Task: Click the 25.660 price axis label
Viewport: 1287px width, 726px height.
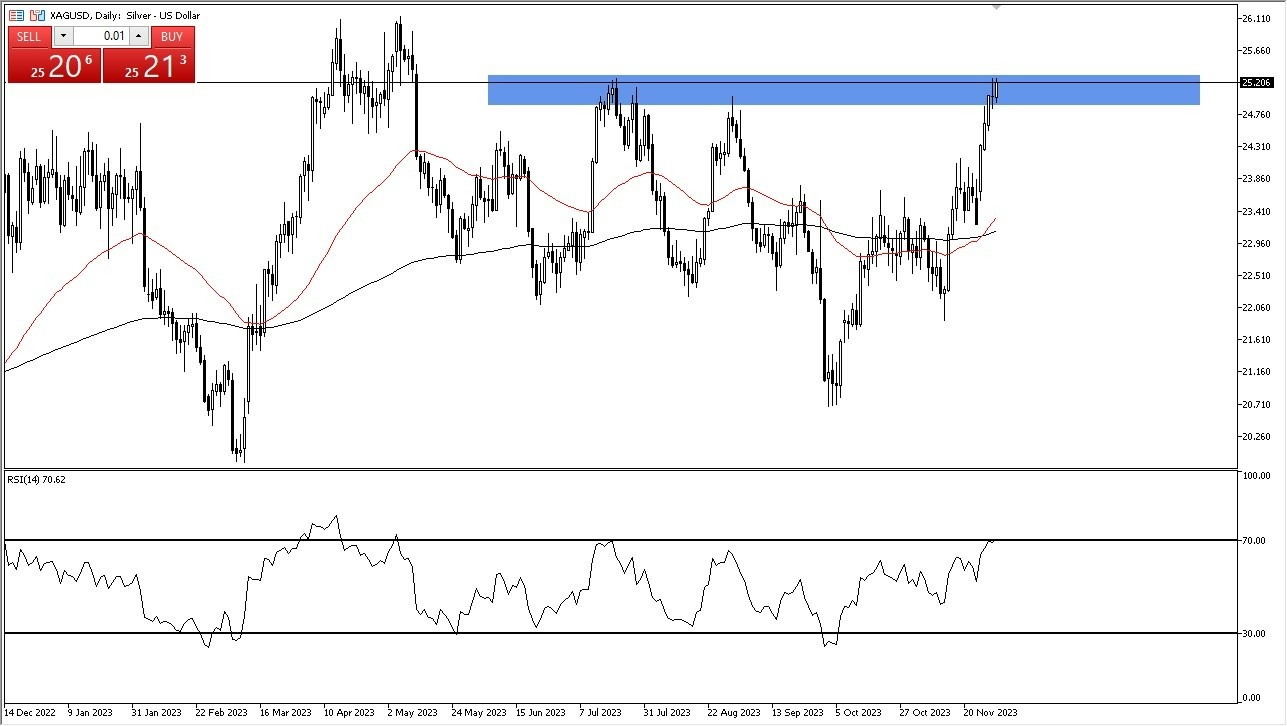Action: pyautogui.click(x=1255, y=51)
